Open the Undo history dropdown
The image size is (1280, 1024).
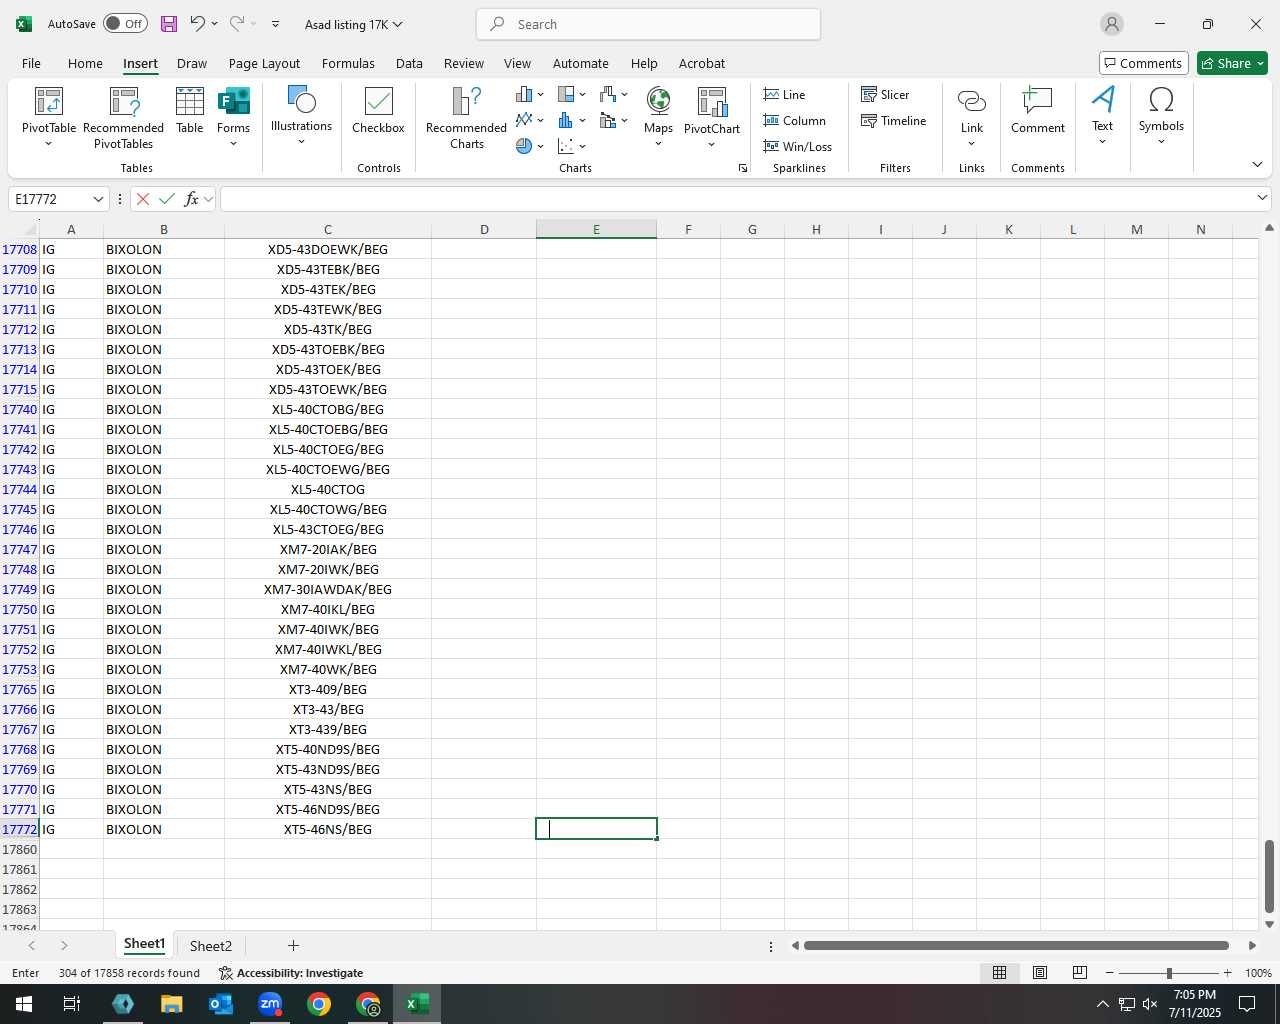214,24
